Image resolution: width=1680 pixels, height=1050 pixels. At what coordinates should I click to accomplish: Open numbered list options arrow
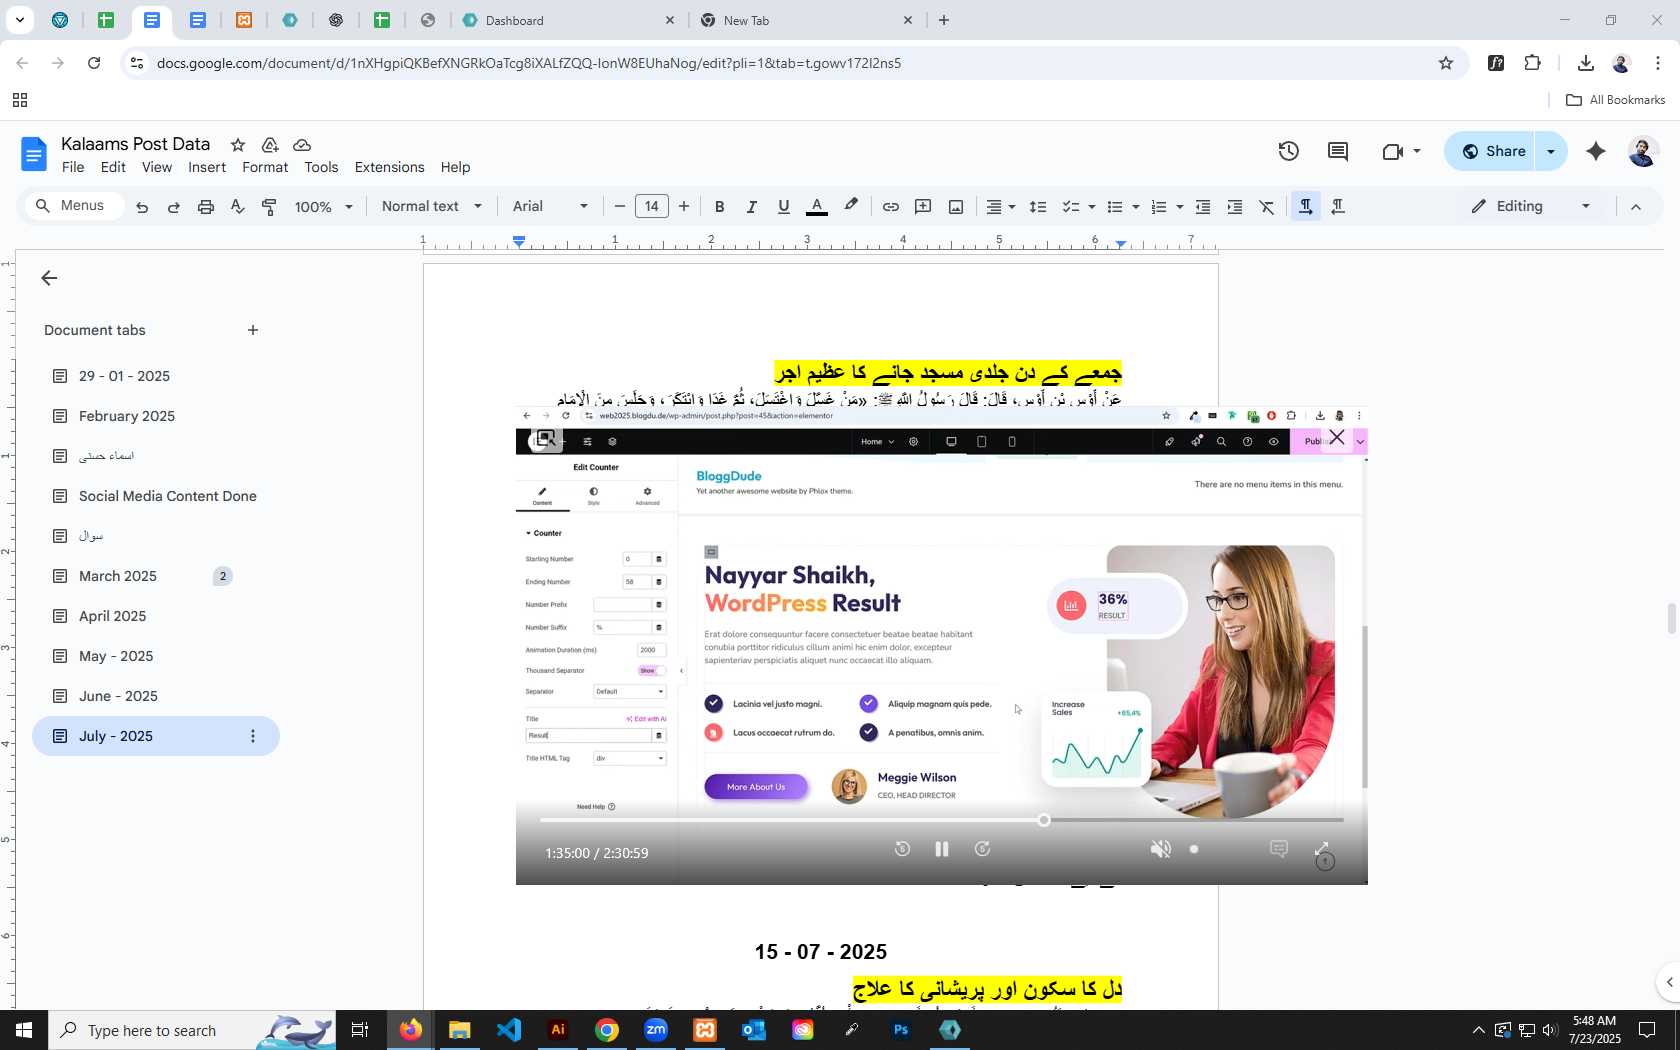[1179, 207]
